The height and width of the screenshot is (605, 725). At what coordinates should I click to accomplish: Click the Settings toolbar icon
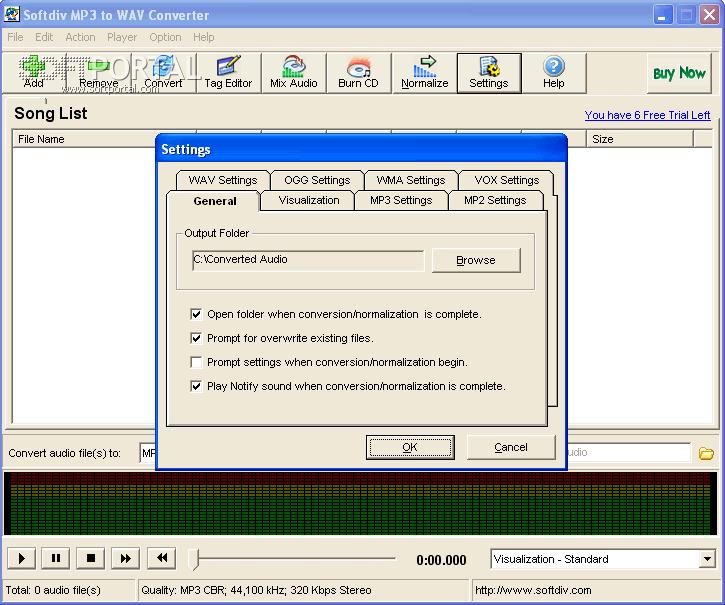pyautogui.click(x=489, y=73)
